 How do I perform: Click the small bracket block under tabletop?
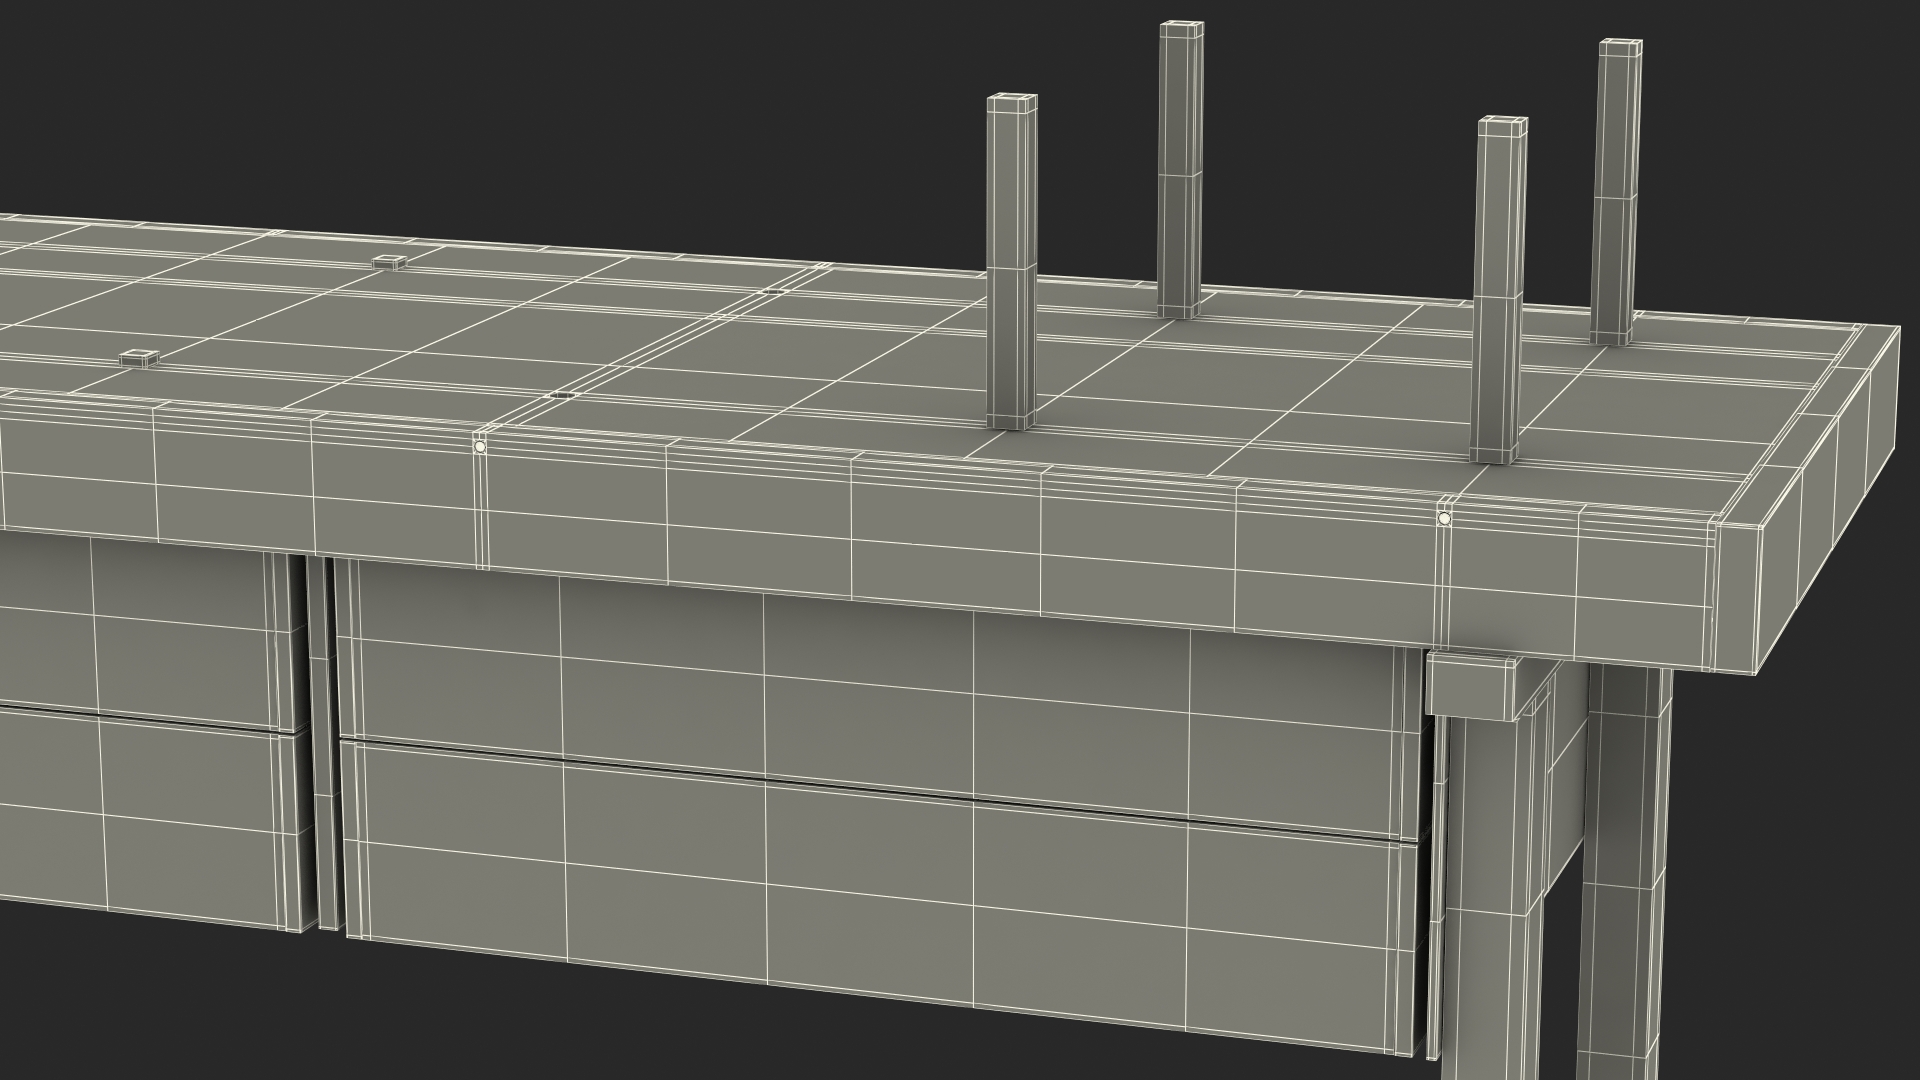1472,686
